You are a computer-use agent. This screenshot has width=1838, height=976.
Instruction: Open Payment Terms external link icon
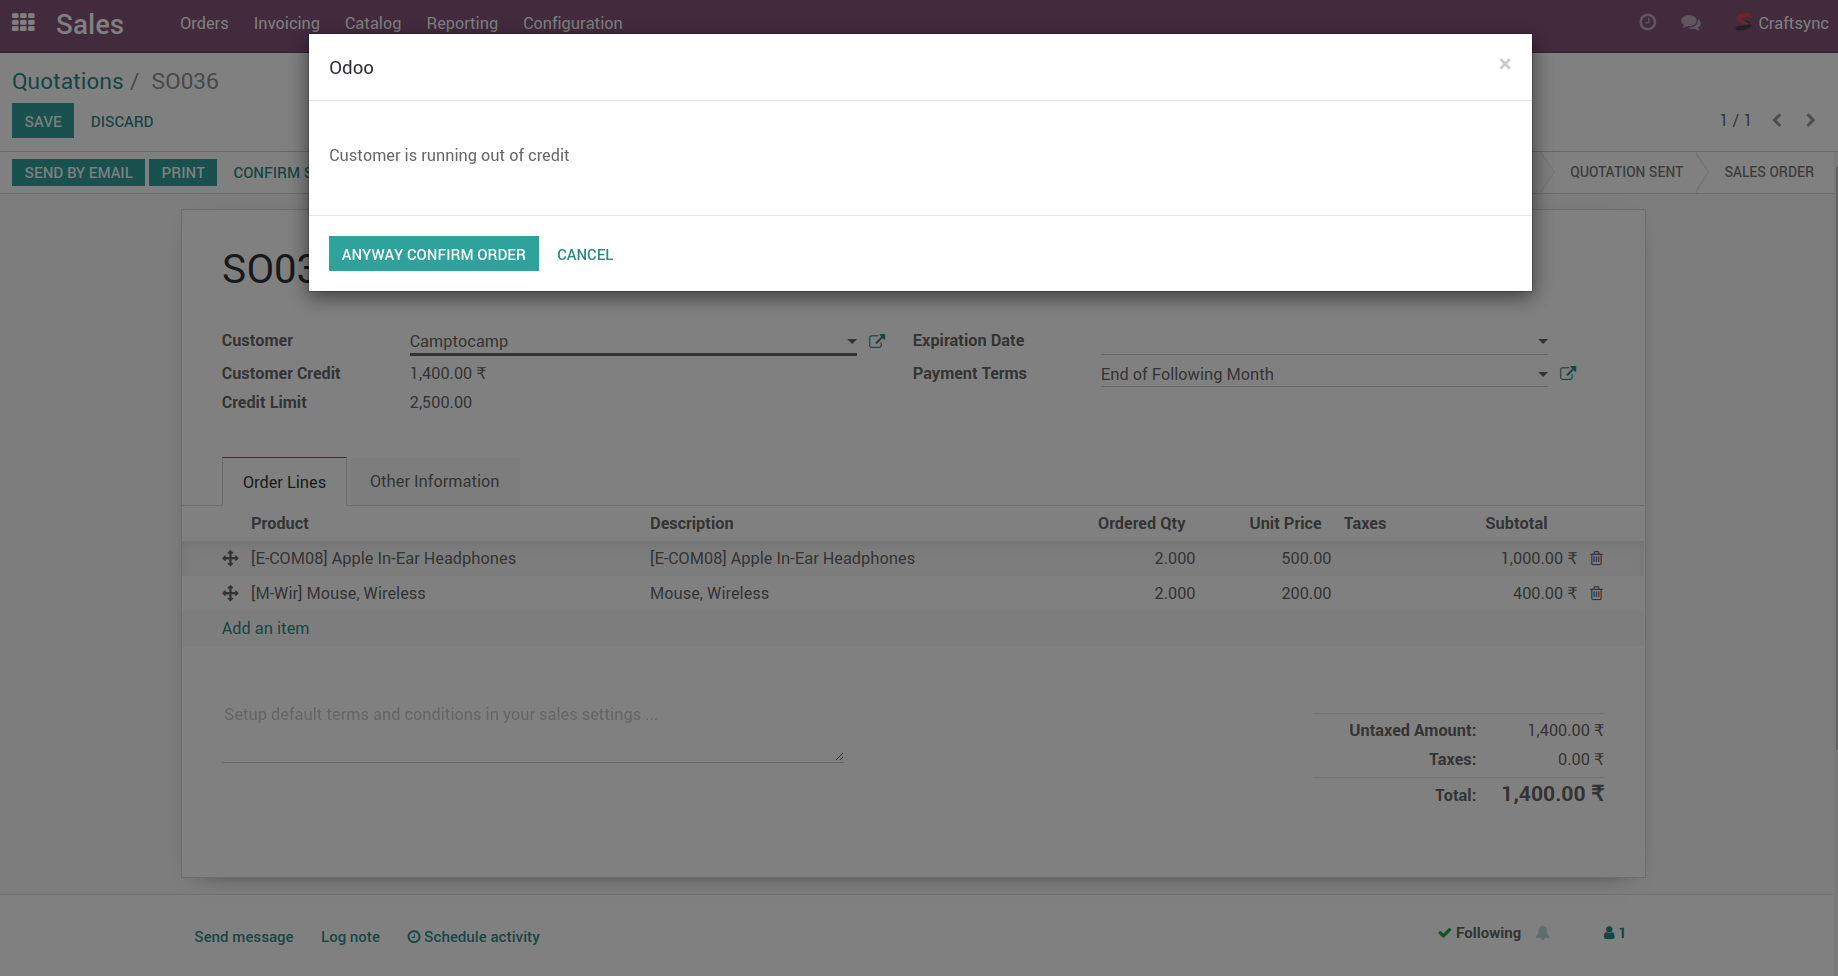[1567, 373]
